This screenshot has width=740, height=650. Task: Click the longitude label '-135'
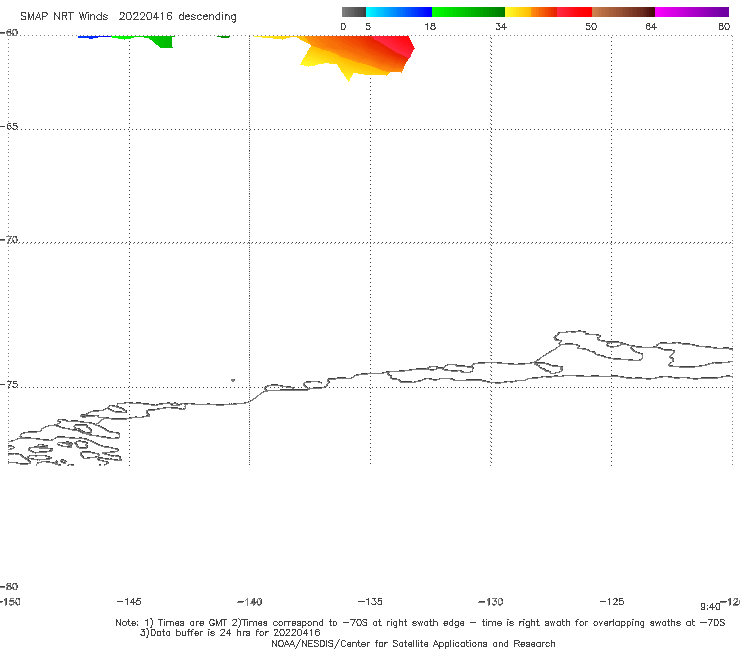tap(370, 601)
